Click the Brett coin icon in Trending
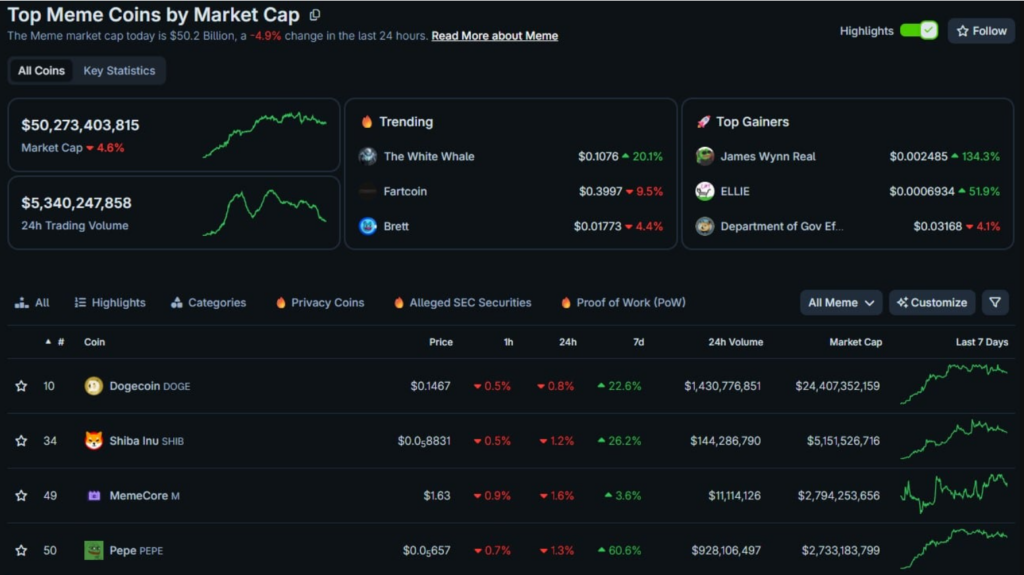This screenshot has width=1024, height=575. click(x=368, y=226)
